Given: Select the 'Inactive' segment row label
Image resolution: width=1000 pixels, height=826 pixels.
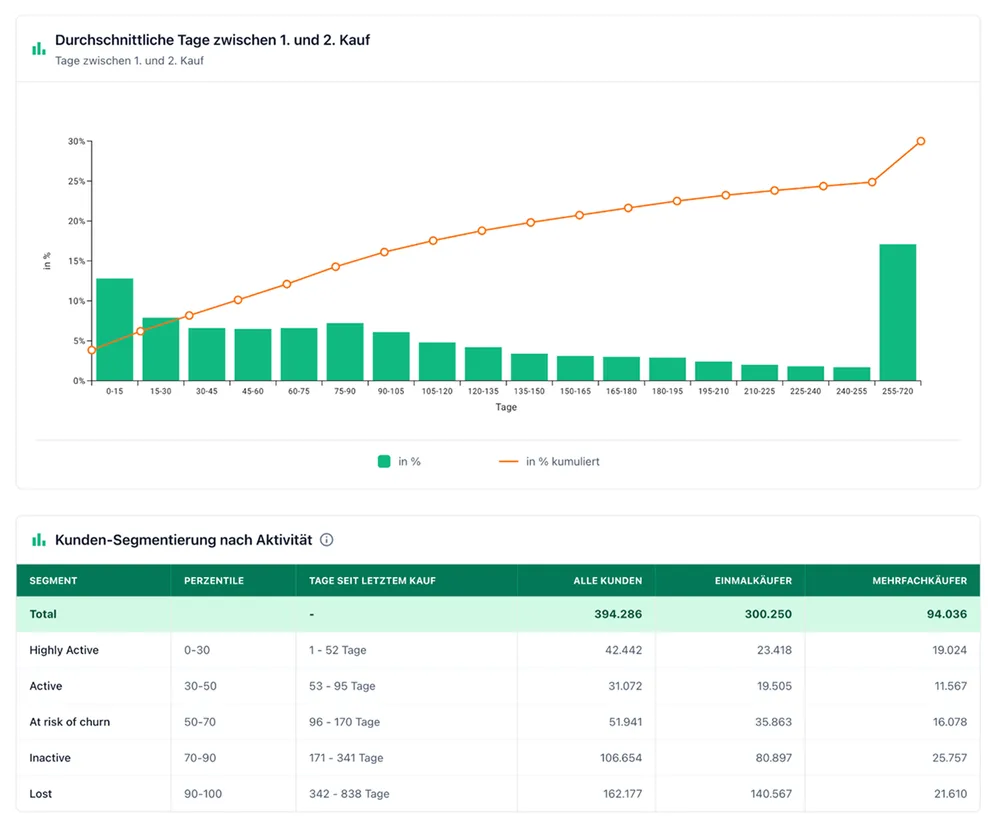Looking at the screenshot, I should click(50, 758).
